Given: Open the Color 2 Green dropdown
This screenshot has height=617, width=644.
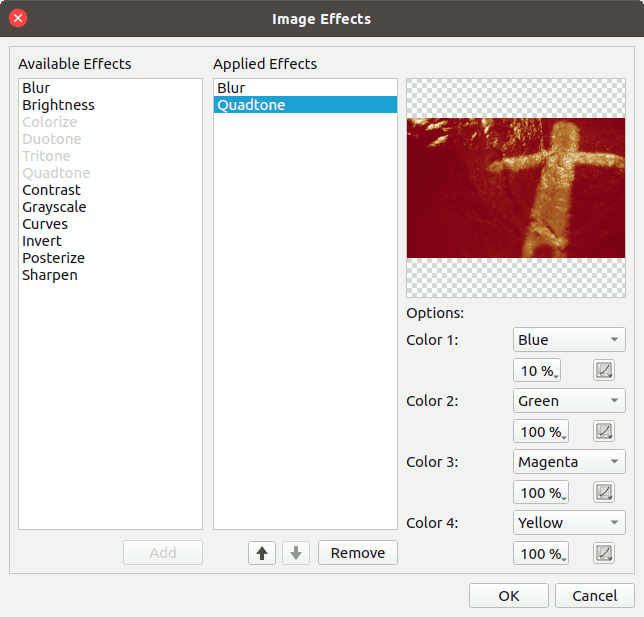Looking at the screenshot, I should click(x=568, y=401).
